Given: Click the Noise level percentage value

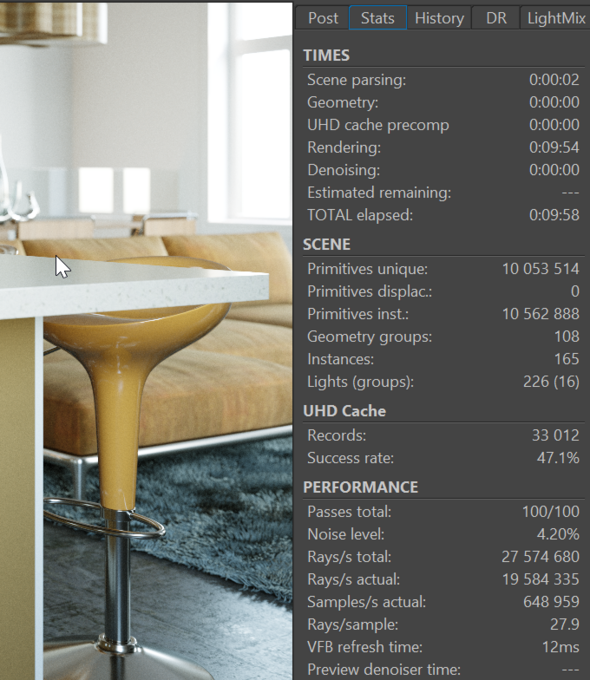Looking at the screenshot, I should pyautogui.click(x=558, y=534).
